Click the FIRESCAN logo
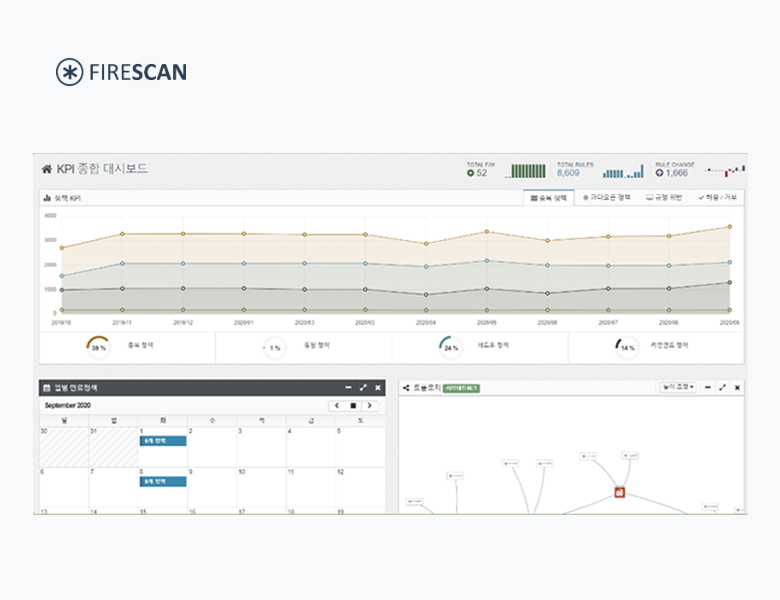This screenshot has height=600, width=780. (x=121, y=72)
